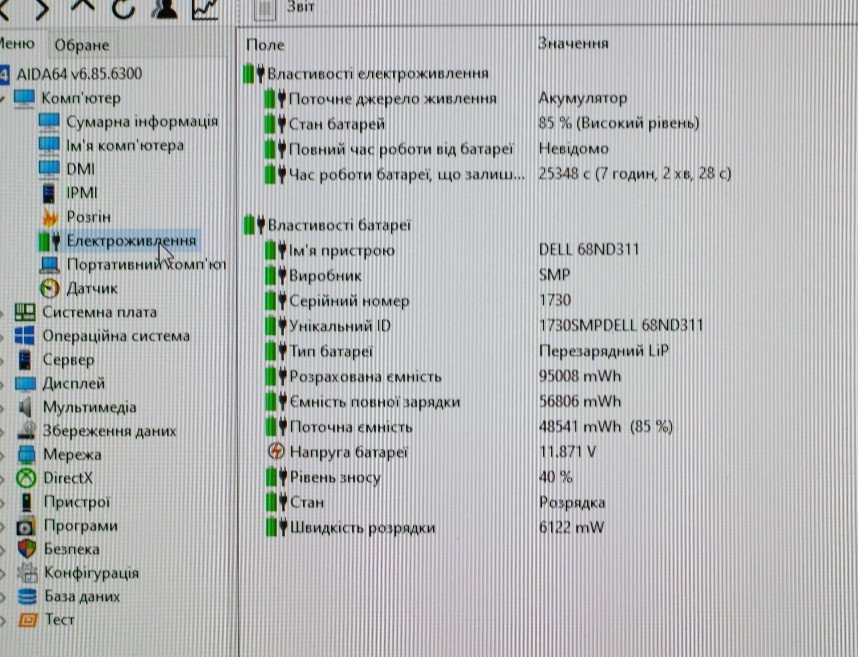Expand the Мультимедіа tree node

tap(4, 408)
